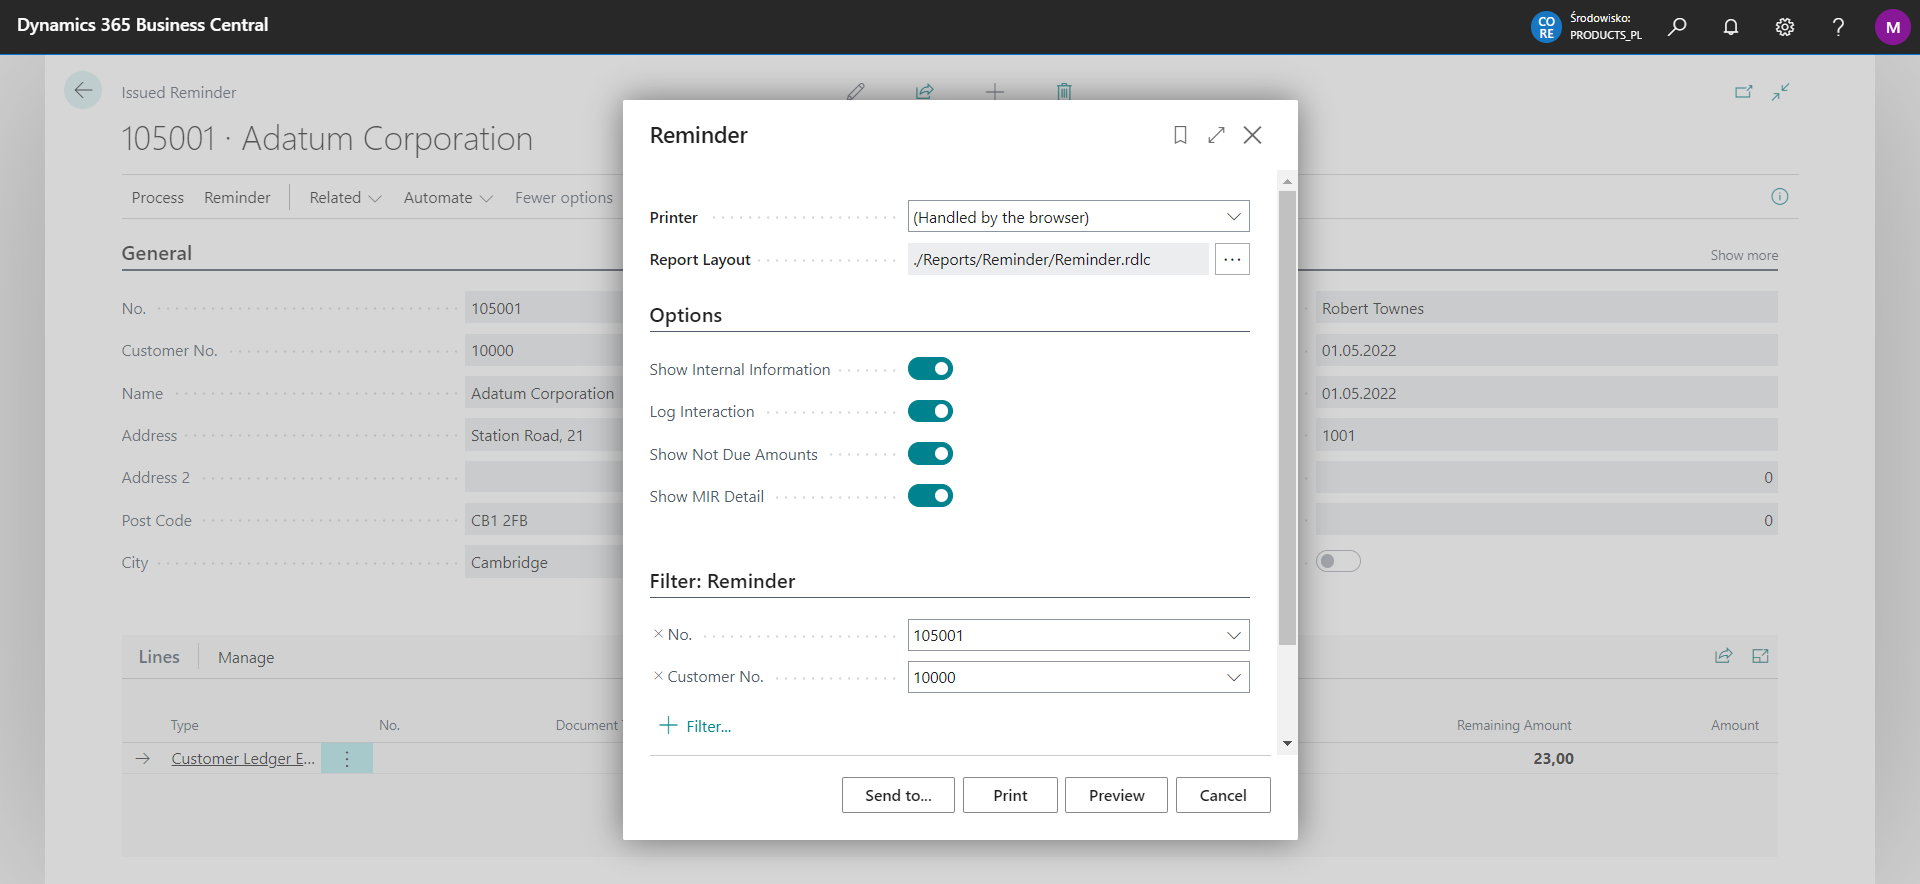The image size is (1920, 884).
Task: Click dialog scrollbar down arrow
Action: pyautogui.click(x=1287, y=743)
